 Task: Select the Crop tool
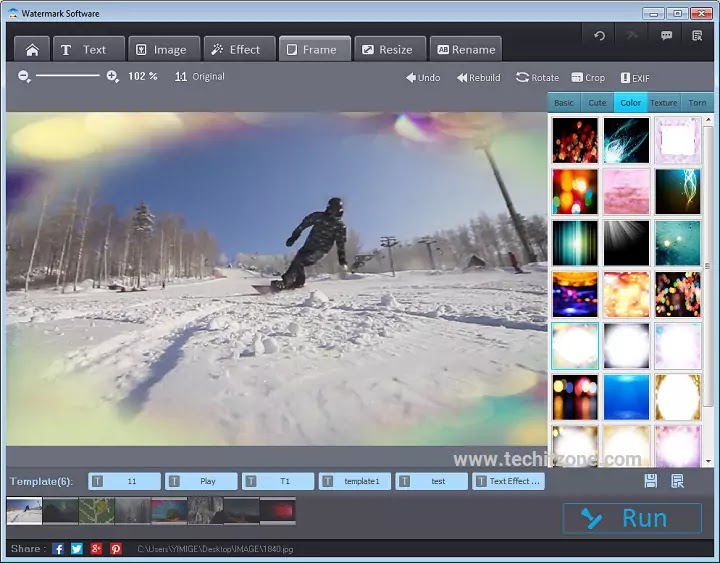(588, 78)
